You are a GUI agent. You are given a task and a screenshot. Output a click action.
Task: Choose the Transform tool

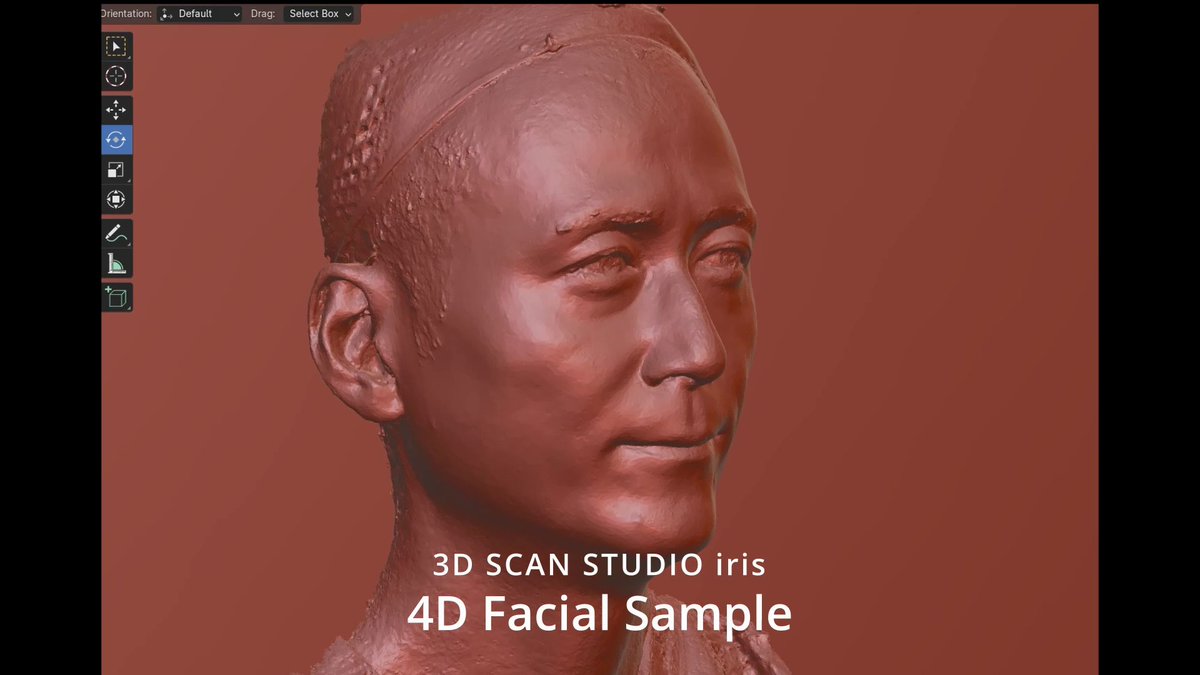(x=116, y=199)
